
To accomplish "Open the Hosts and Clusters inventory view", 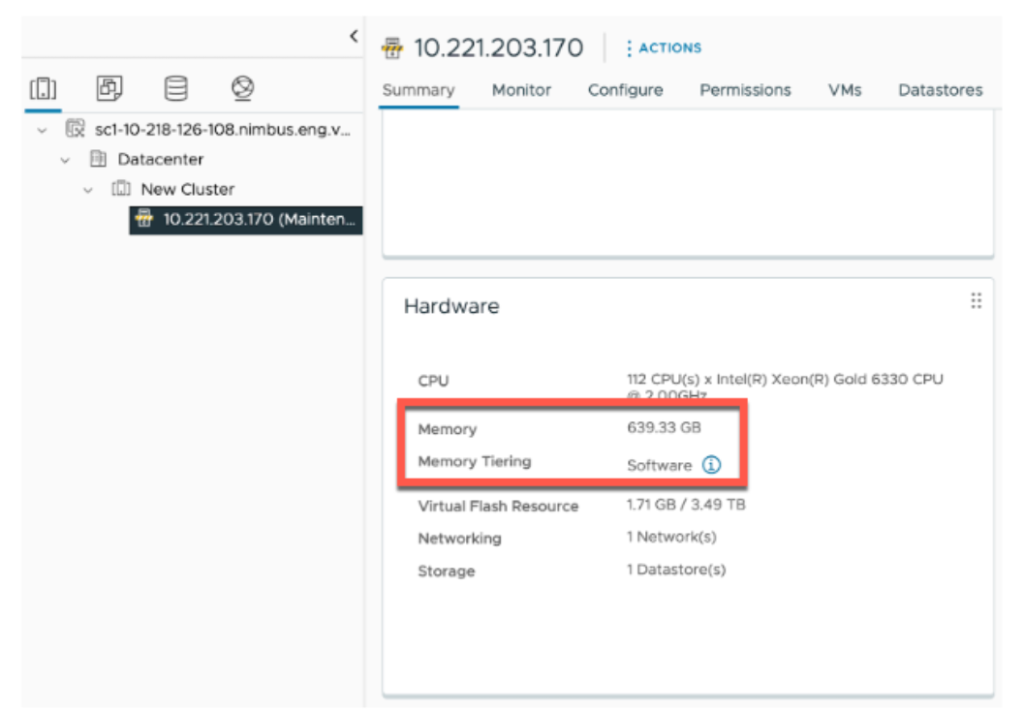I will [x=42, y=91].
